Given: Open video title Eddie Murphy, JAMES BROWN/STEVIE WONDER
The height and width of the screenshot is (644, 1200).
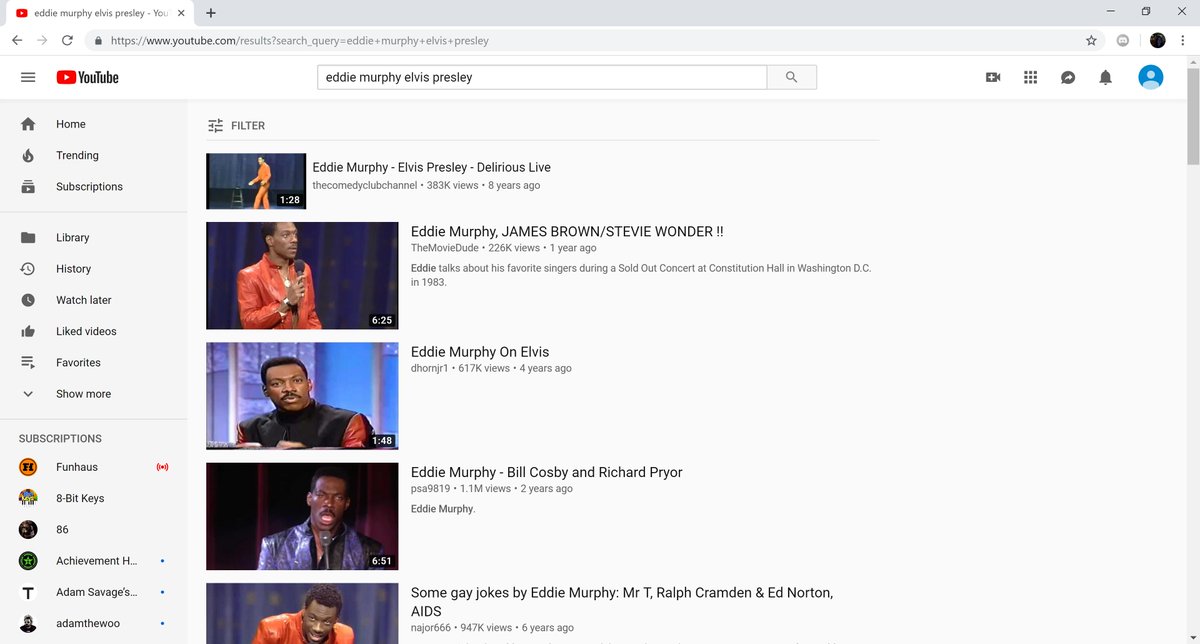Looking at the screenshot, I should 567,231.
